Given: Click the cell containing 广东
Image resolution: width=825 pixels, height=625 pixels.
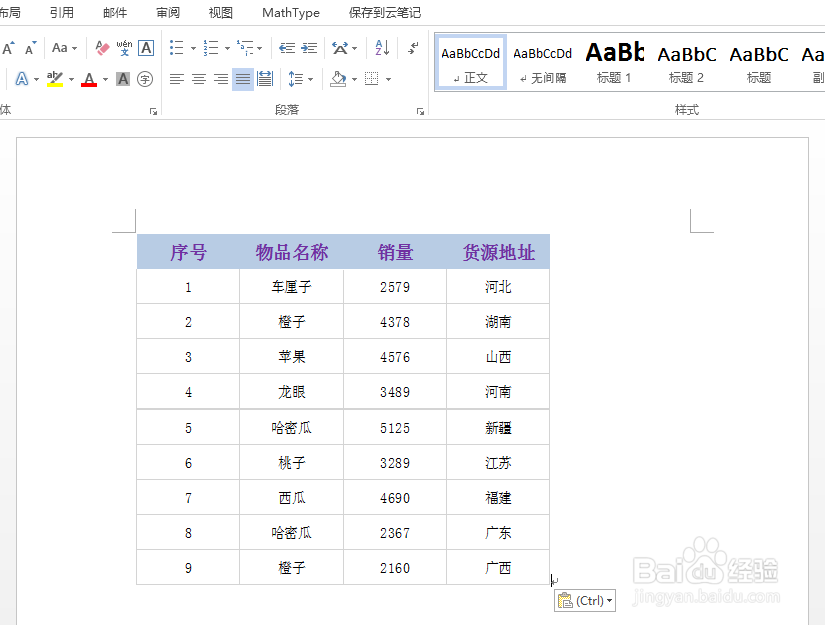Looking at the screenshot, I should pos(498,532).
